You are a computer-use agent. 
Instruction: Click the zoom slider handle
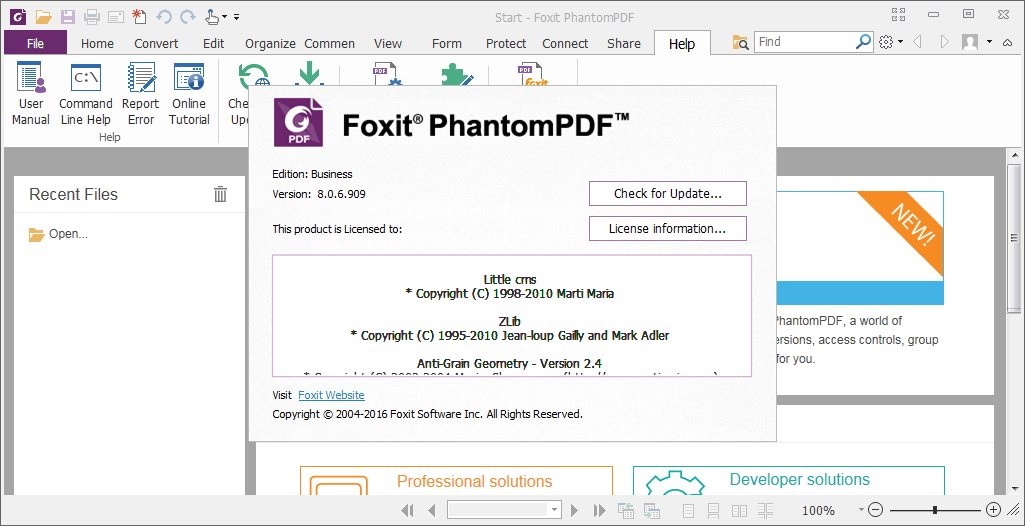tap(935, 510)
